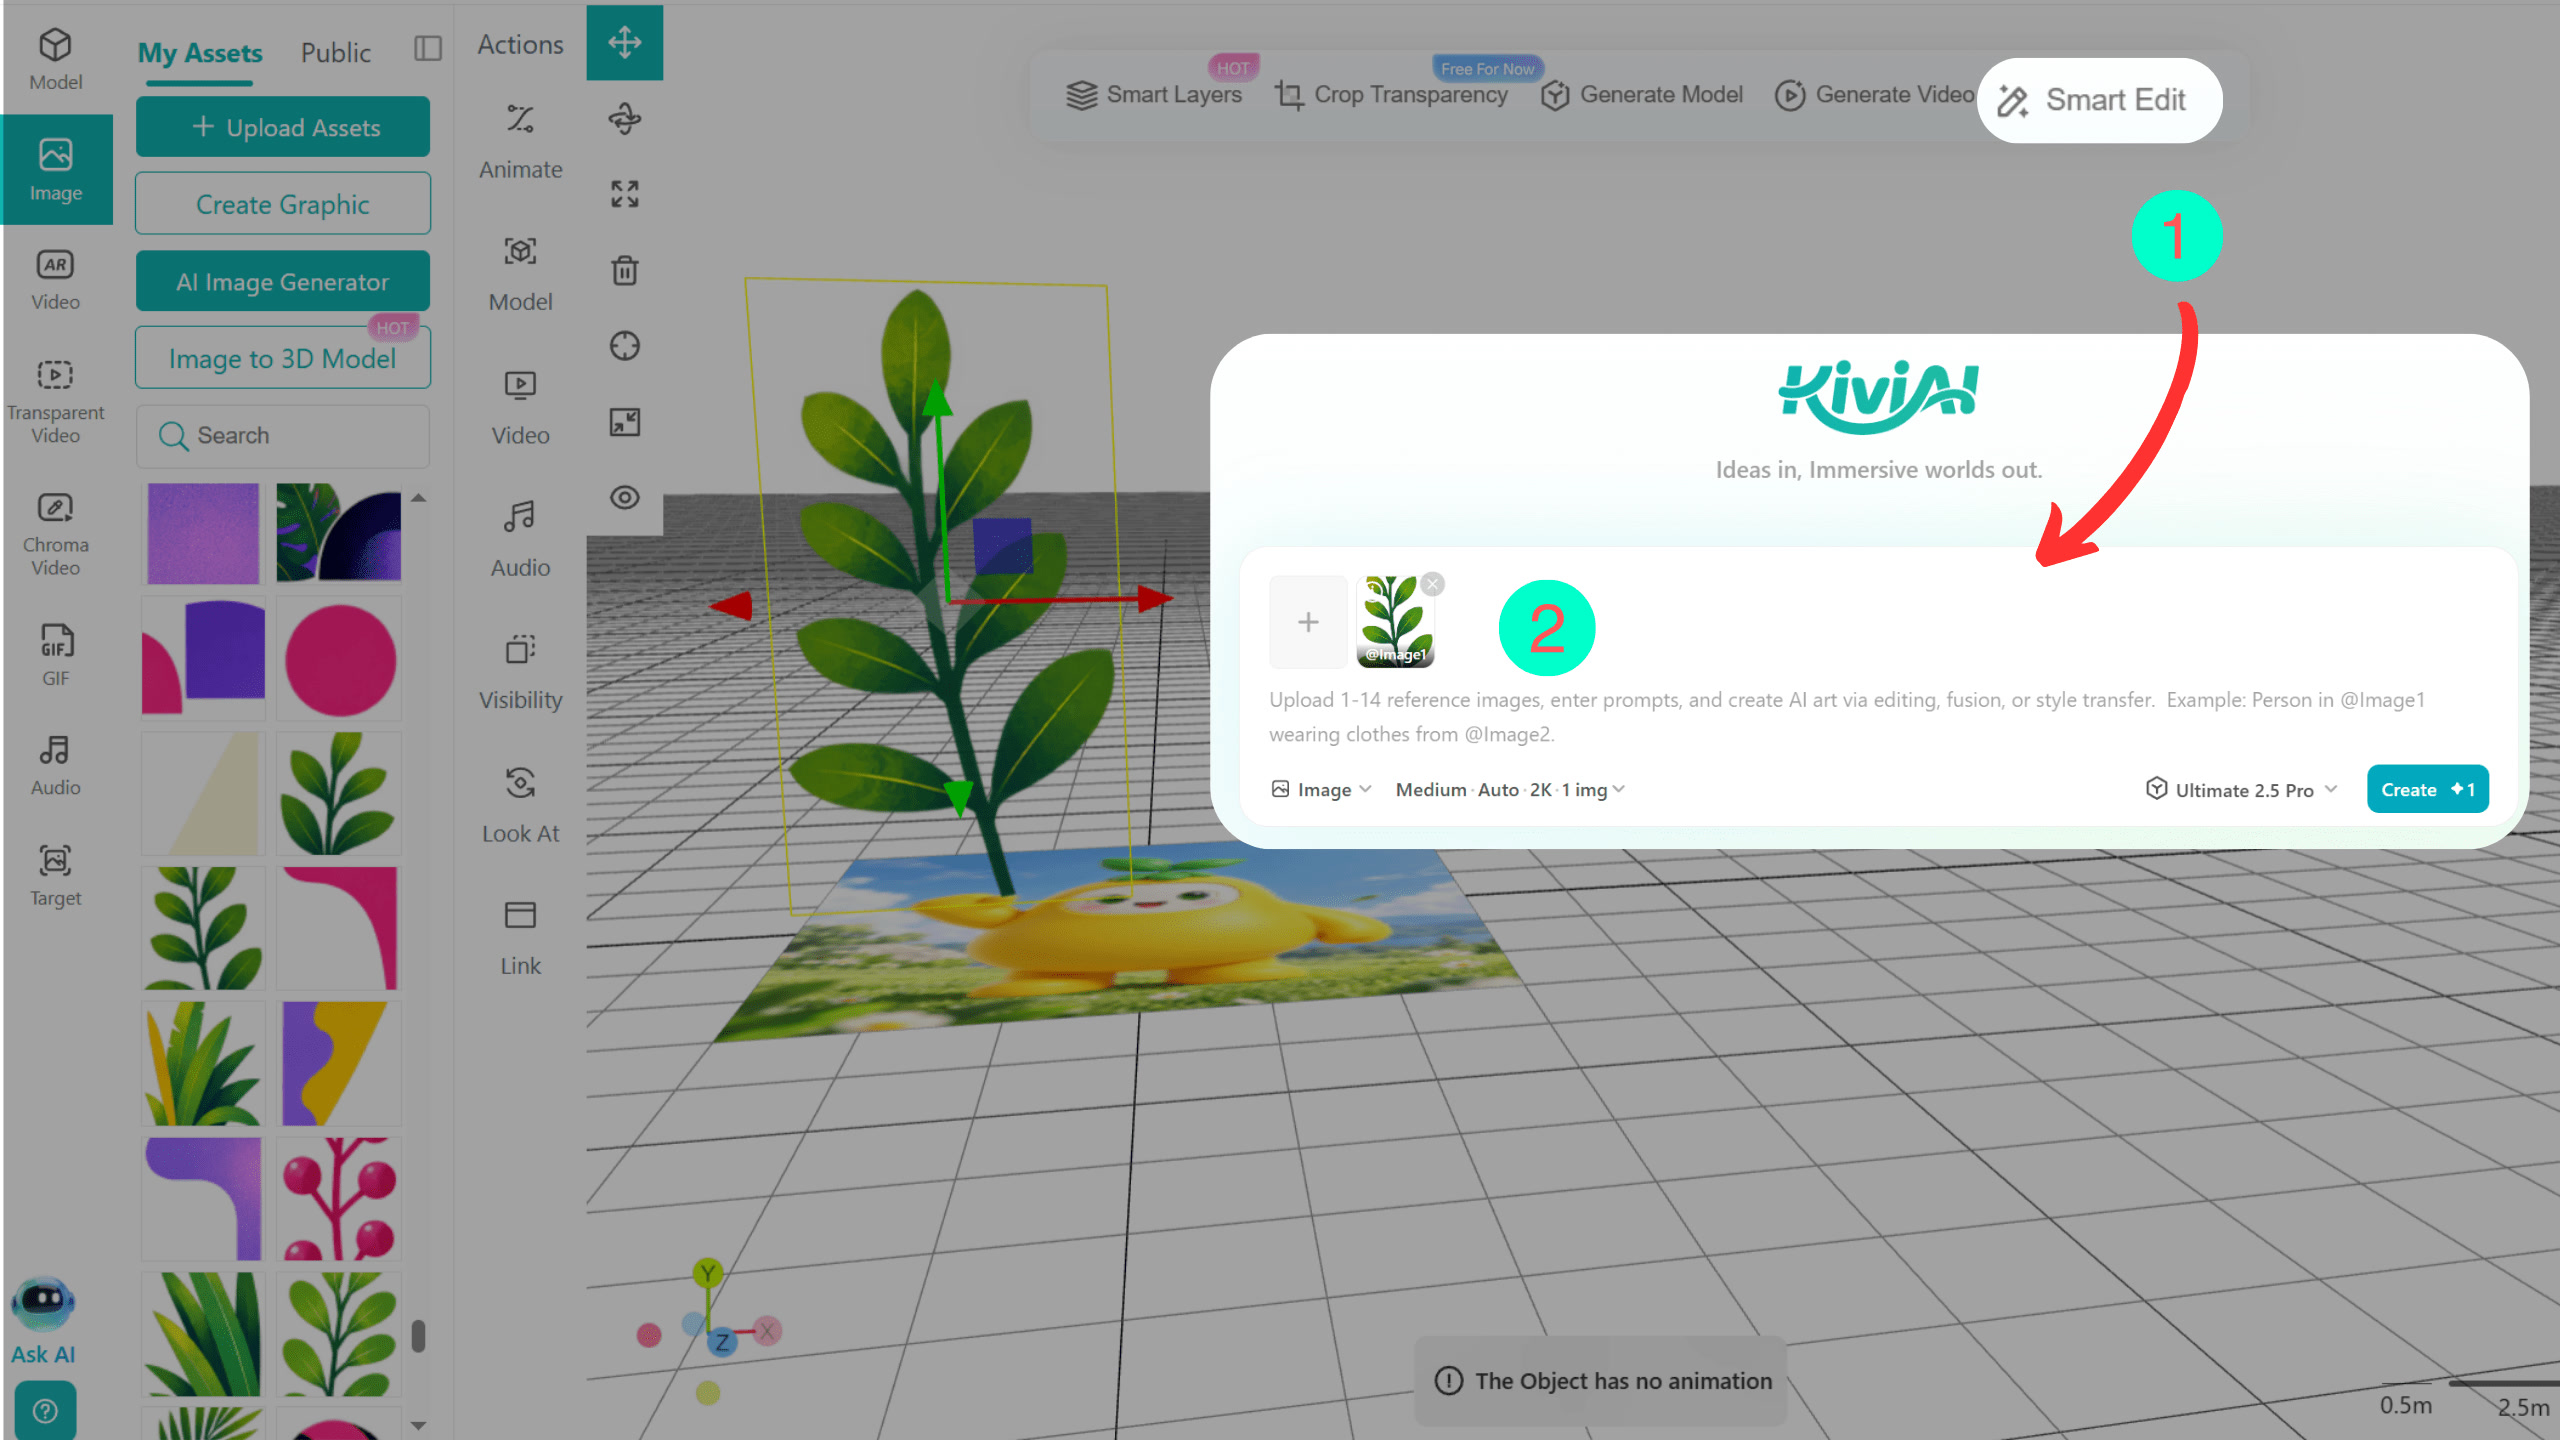This screenshot has width=2560, height=1440.
Task: Open the Look At action
Action: pyautogui.click(x=520, y=805)
